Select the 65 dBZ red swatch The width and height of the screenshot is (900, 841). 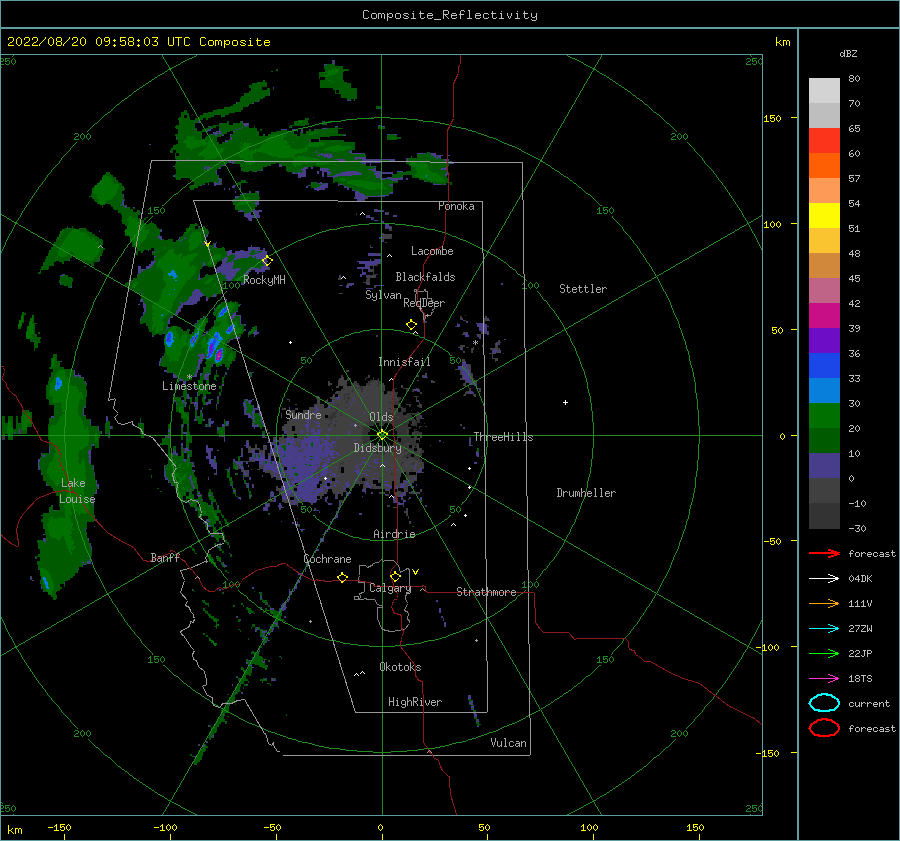pos(824,140)
